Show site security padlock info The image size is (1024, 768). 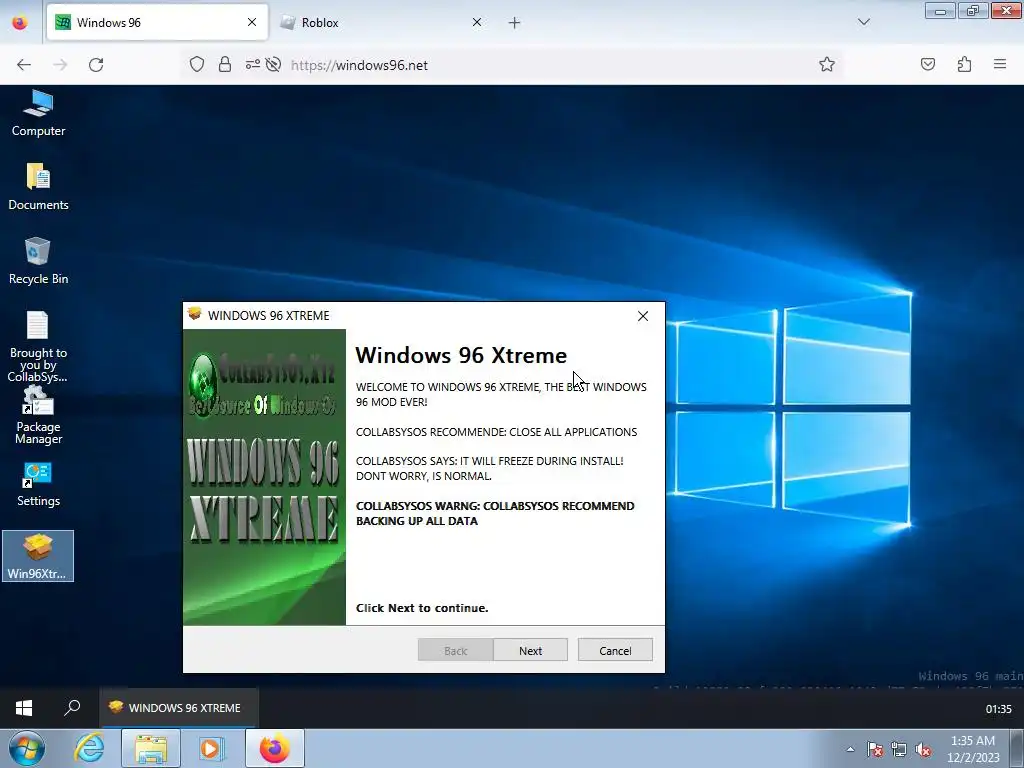[x=225, y=64]
